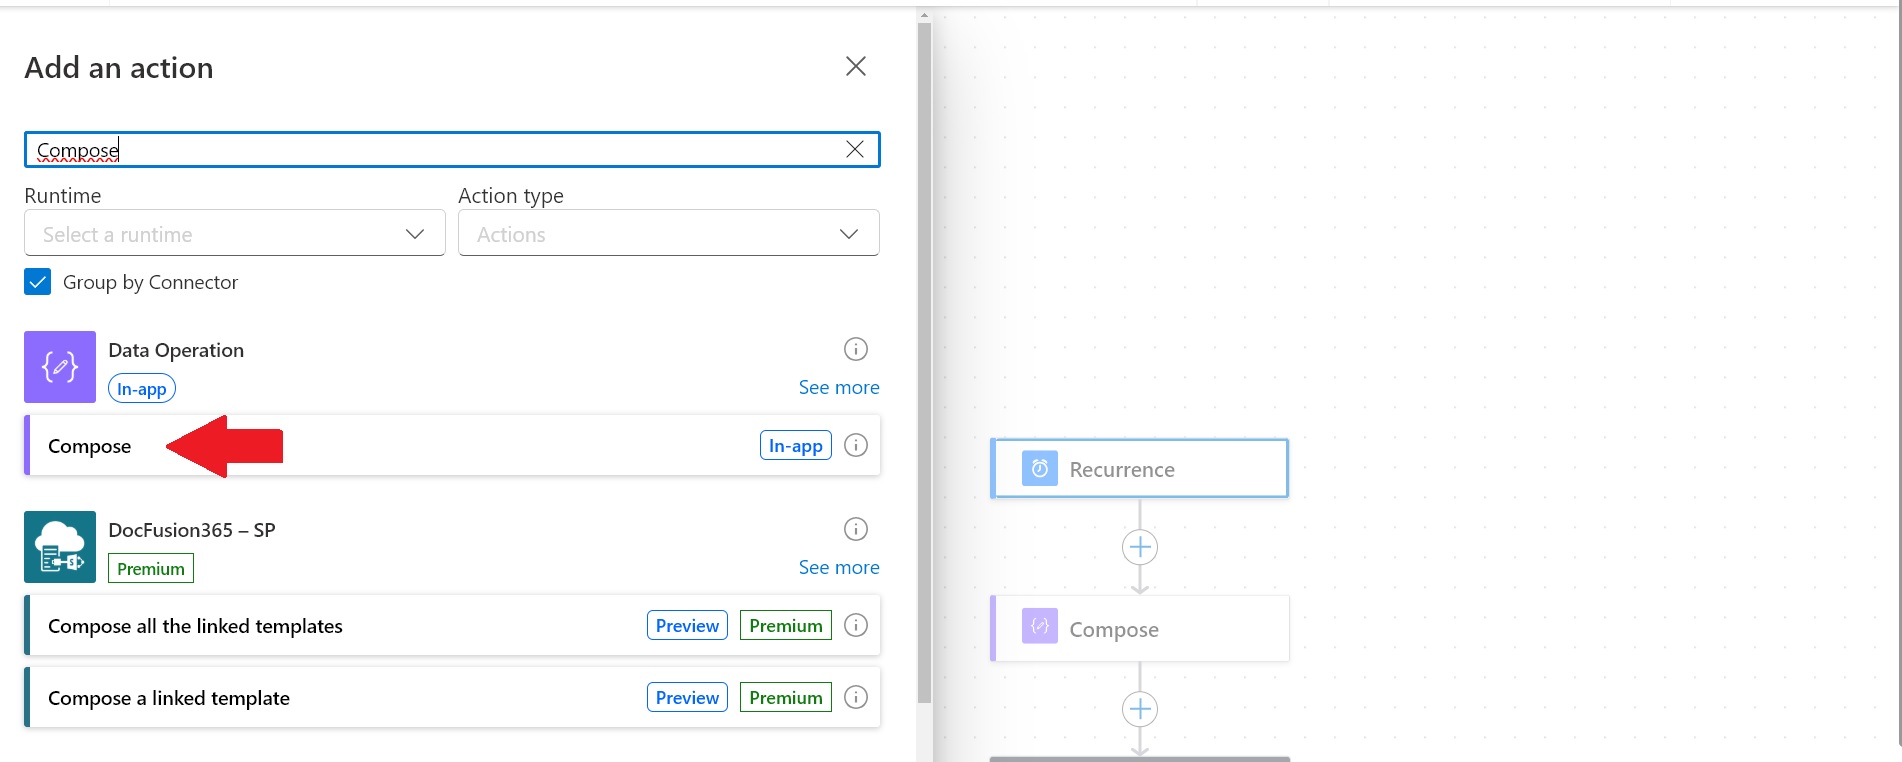Uncheck Group by Connector checkbox
This screenshot has width=1902, height=762.
tap(38, 282)
